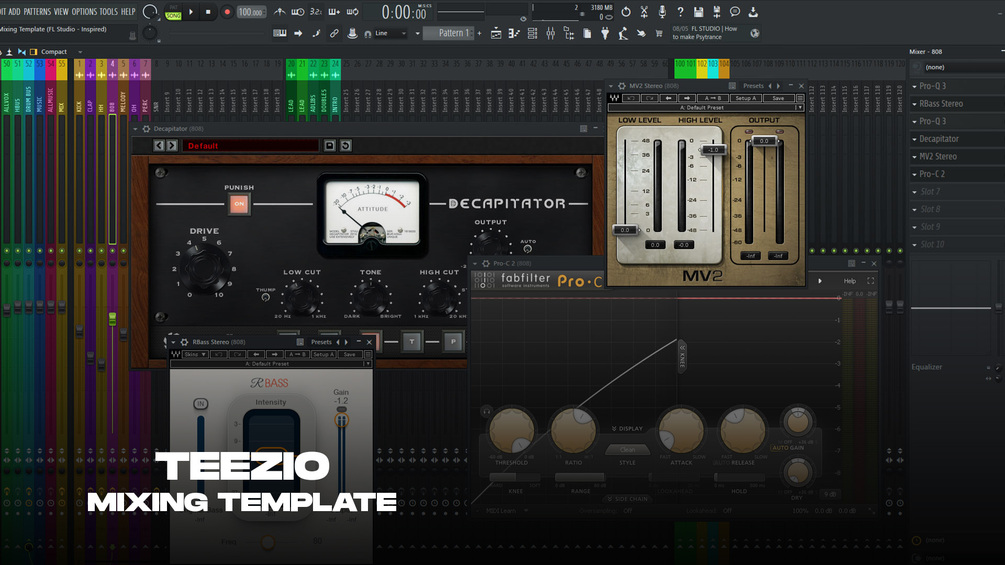Expand the Pro-Q 3 slot one arrow
The height and width of the screenshot is (565, 1005).
point(915,86)
